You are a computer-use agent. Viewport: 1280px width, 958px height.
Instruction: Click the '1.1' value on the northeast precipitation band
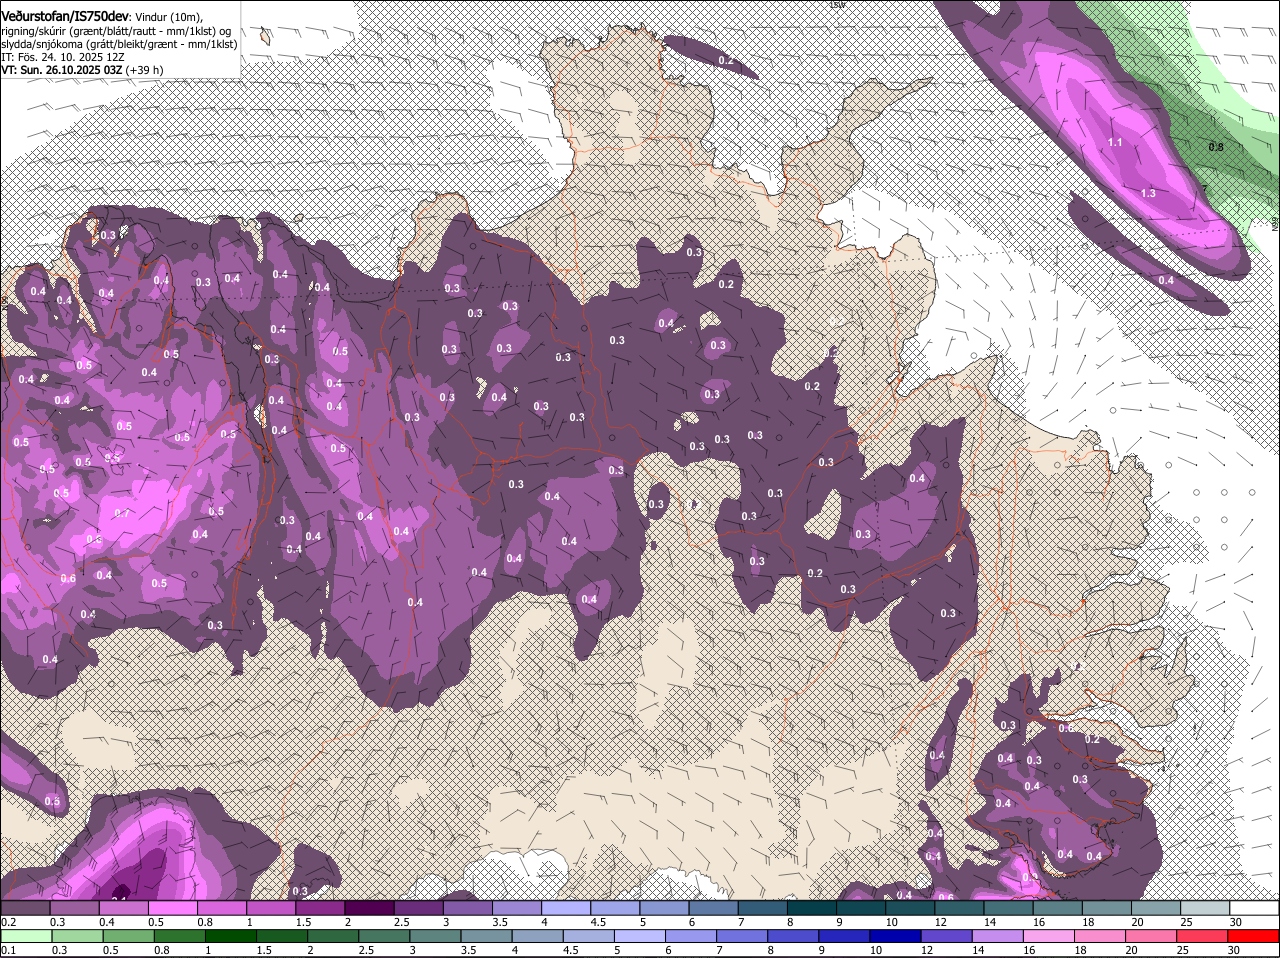(1117, 143)
